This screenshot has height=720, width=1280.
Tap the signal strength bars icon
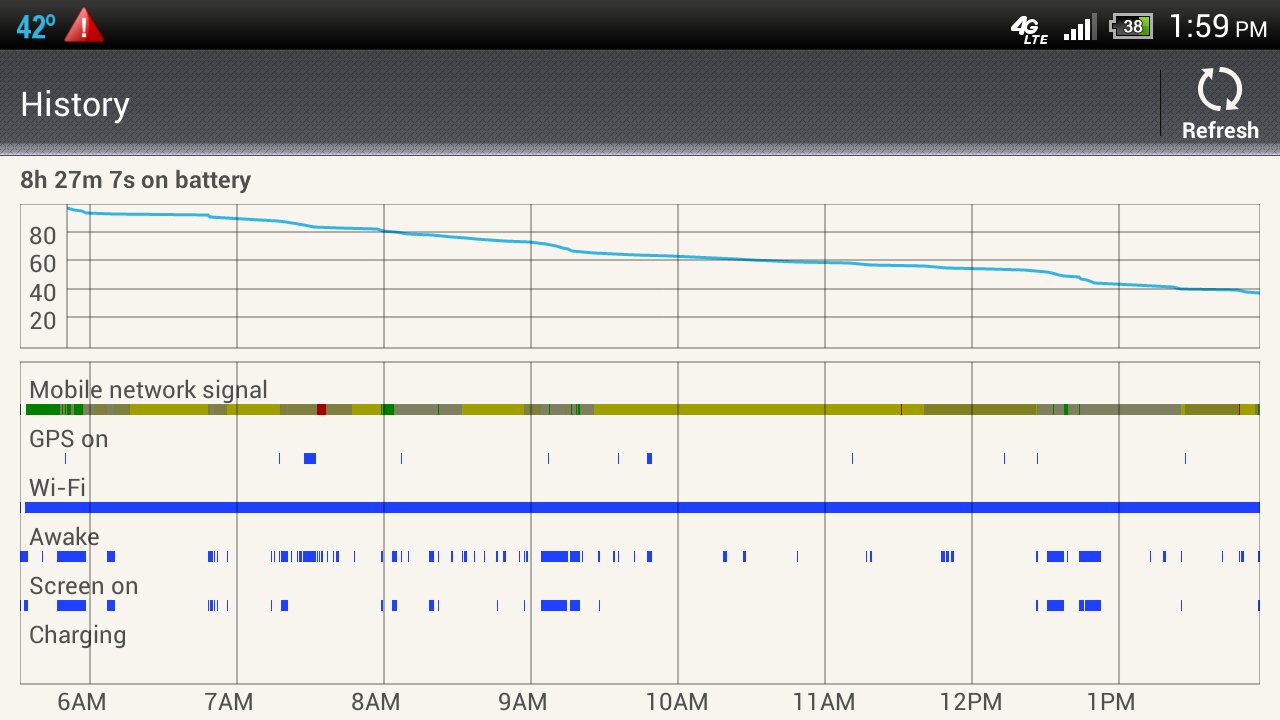point(1079,28)
